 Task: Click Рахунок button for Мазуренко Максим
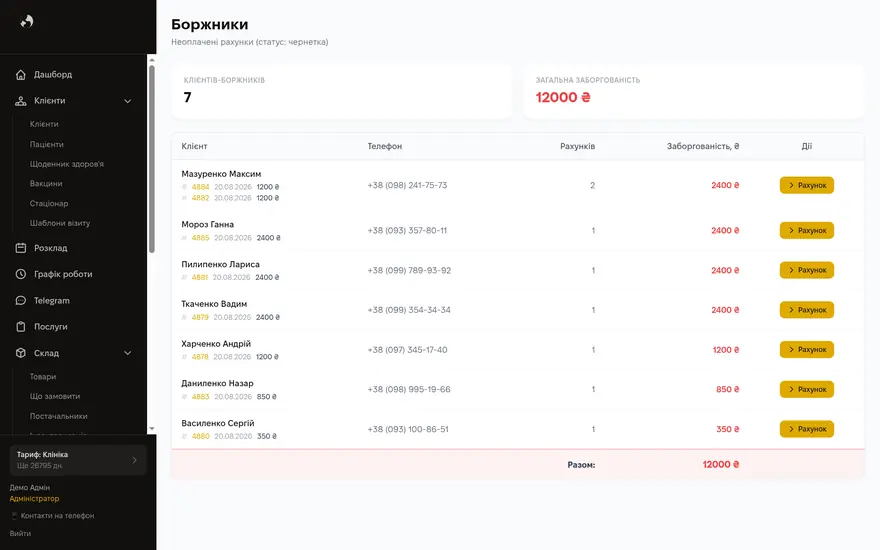click(806, 185)
